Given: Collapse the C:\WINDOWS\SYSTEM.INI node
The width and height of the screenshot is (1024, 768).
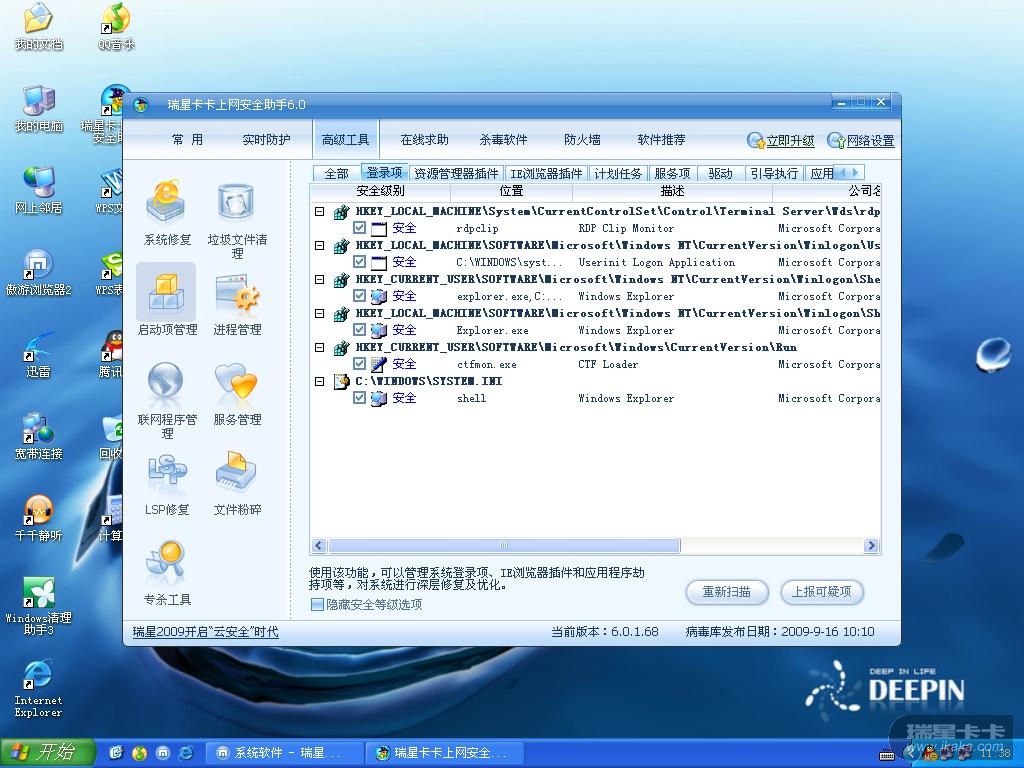Looking at the screenshot, I should click(x=319, y=381).
